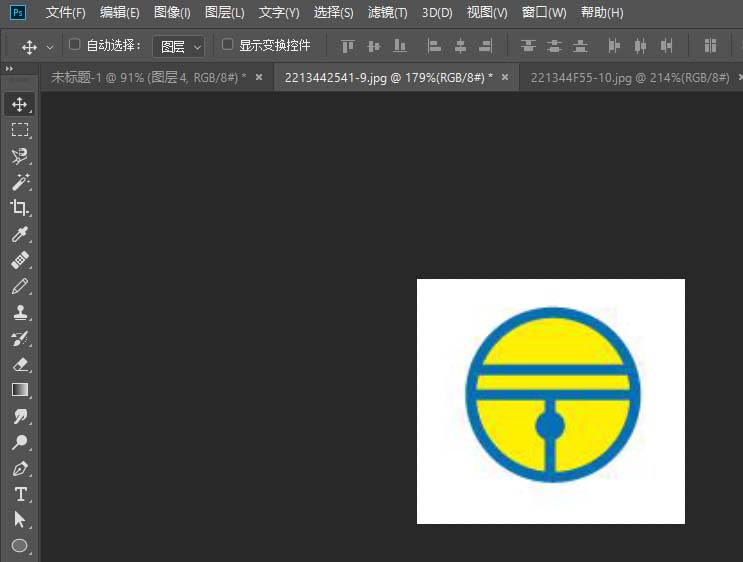Open the 图像(I) menu
Image resolution: width=743 pixels, height=562 pixels.
click(x=172, y=12)
